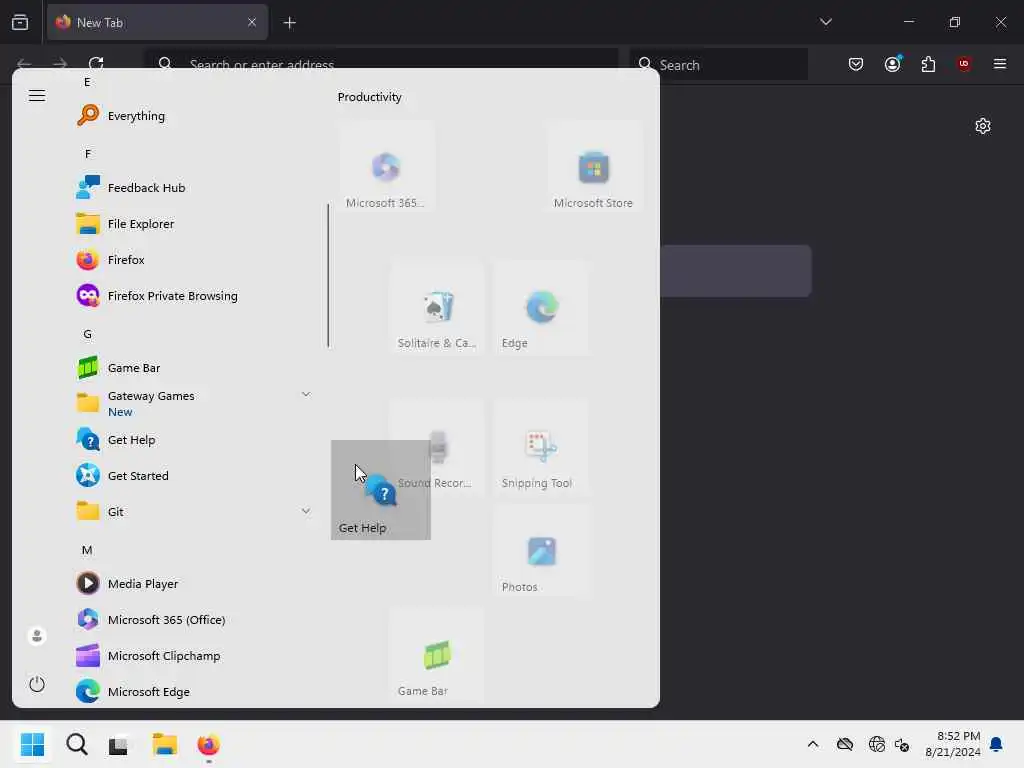The image size is (1024, 768).
Task: Open File Explorer on the taskbar
Action: pyautogui.click(x=165, y=744)
